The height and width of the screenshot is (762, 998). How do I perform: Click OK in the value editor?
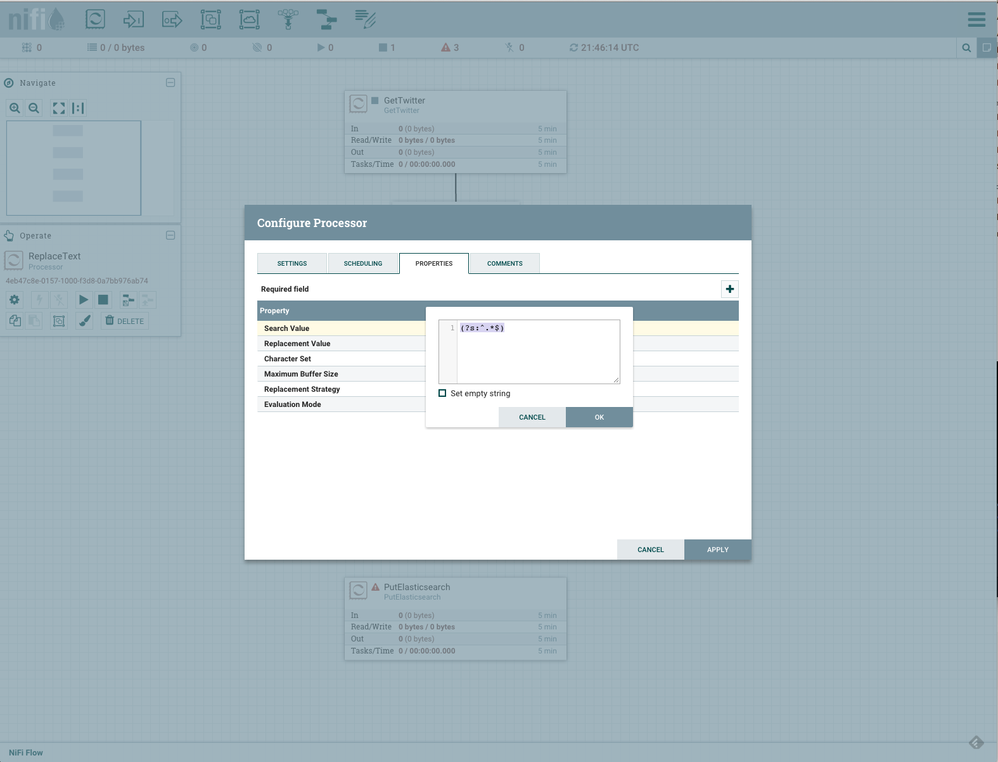(x=599, y=417)
